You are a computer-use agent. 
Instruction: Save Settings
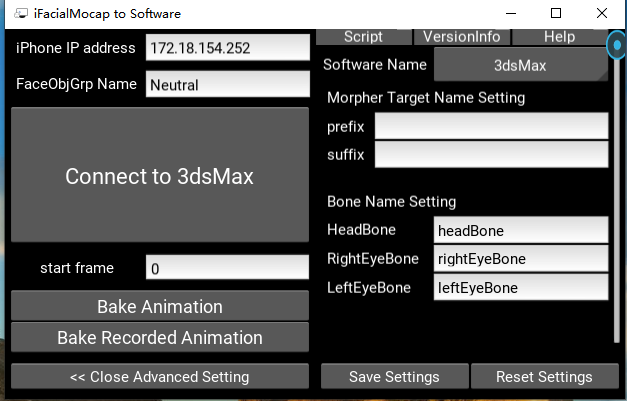(x=395, y=376)
